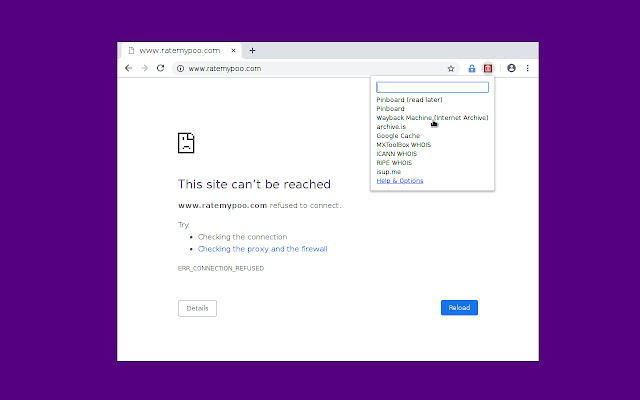Screen dimensions: 640x400
Task: Click the tab's page favicon
Action: 131,51
